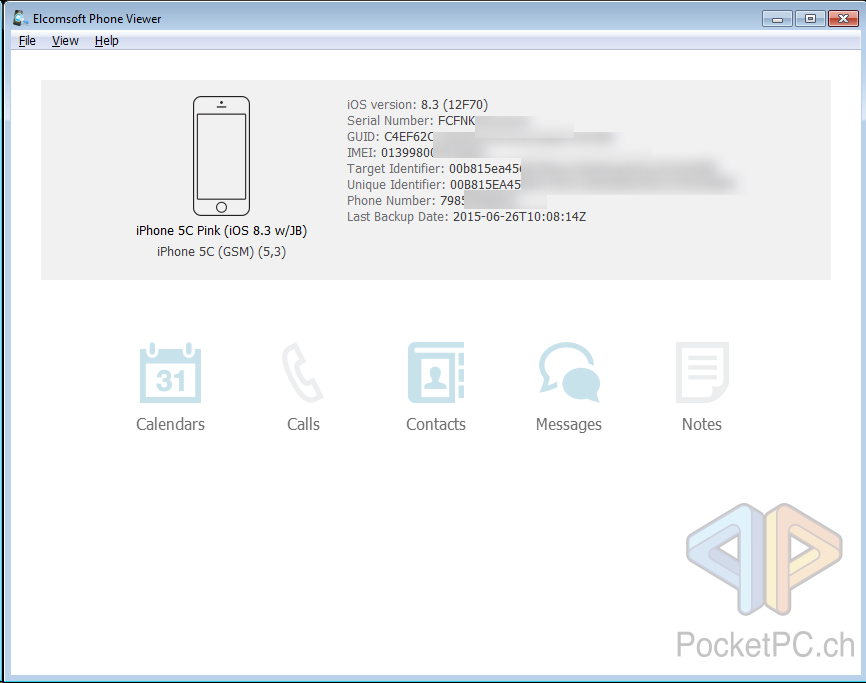This screenshot has width=866, height=683.
Task: Open the Help menu
Action: (107, 41)
